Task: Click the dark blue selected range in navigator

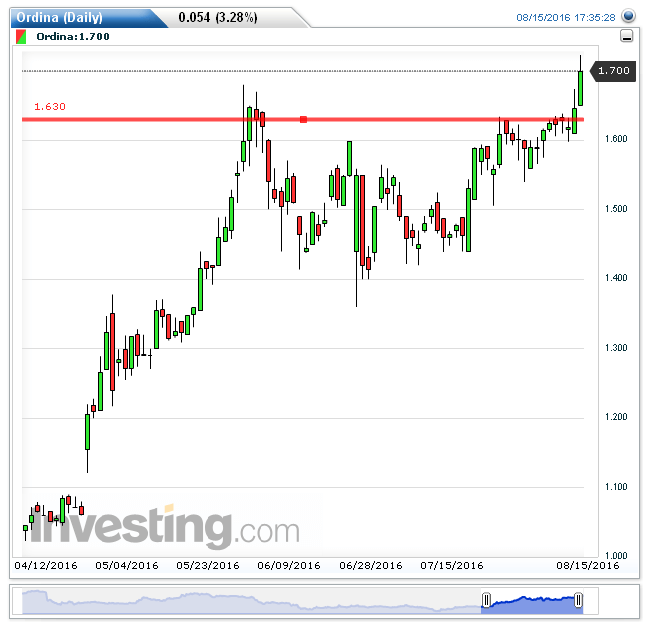Action: pos(532,605)
